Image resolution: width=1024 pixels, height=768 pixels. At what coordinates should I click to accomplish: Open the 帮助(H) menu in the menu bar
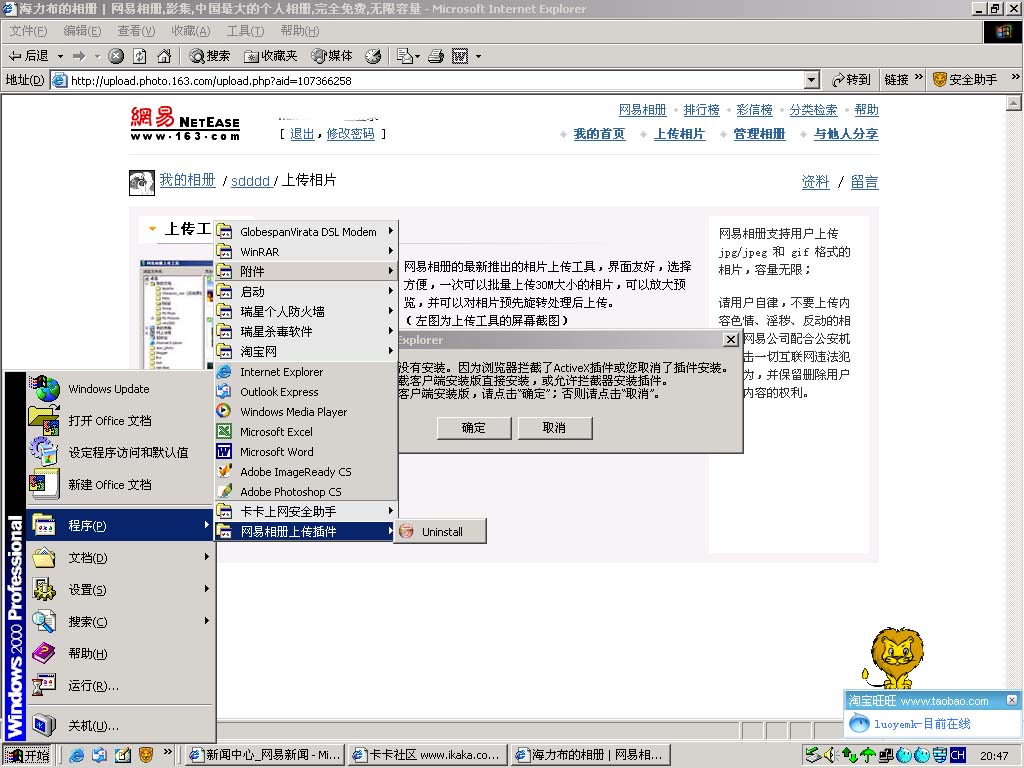pyautogui.click(x=300, y=31)
